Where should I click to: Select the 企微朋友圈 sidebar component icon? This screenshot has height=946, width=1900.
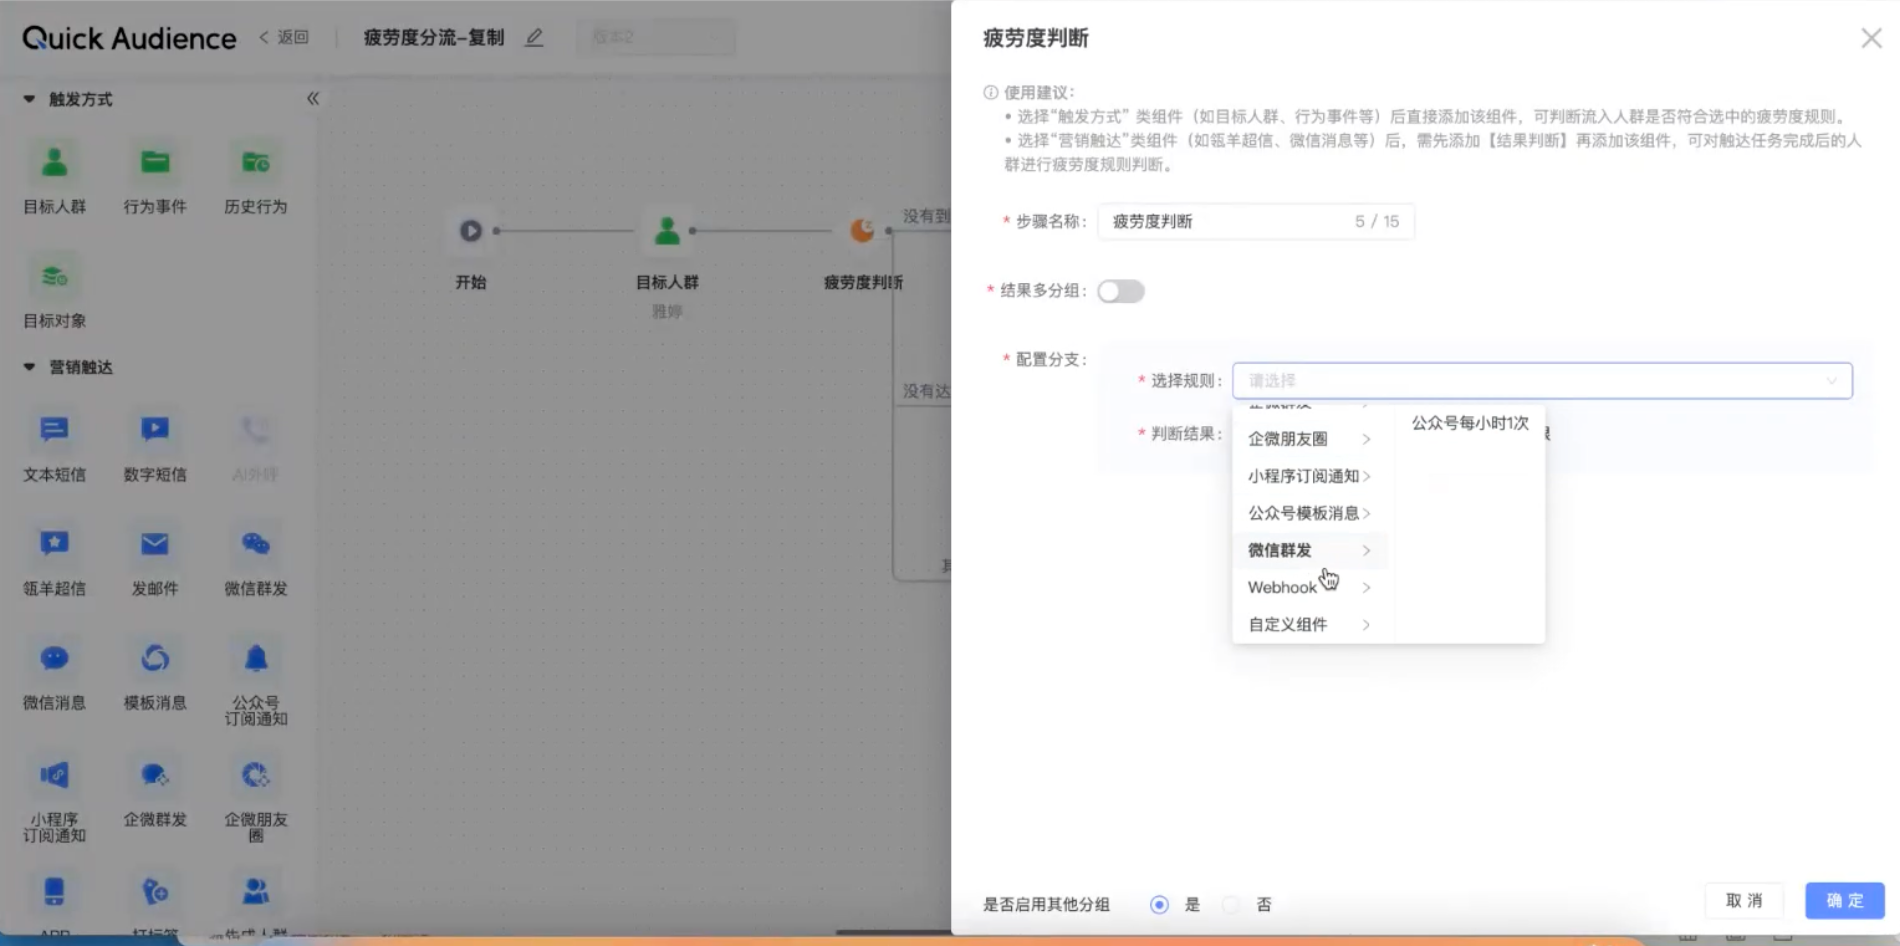(255, 775)
